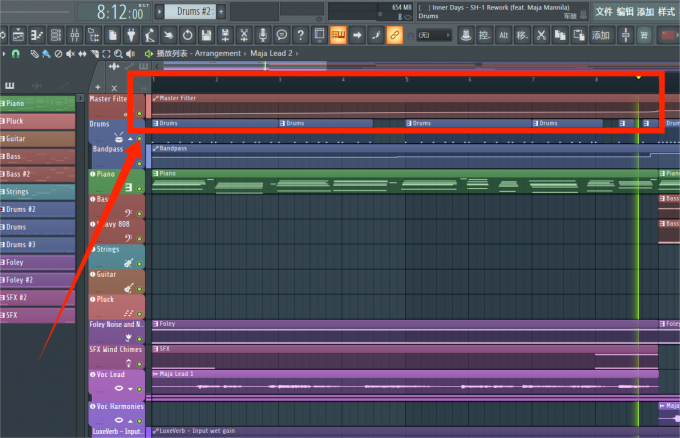The width and height of the screenshot is (680, 438).
Task: Mute the Master Filter track
Action: tap(139, 114)
